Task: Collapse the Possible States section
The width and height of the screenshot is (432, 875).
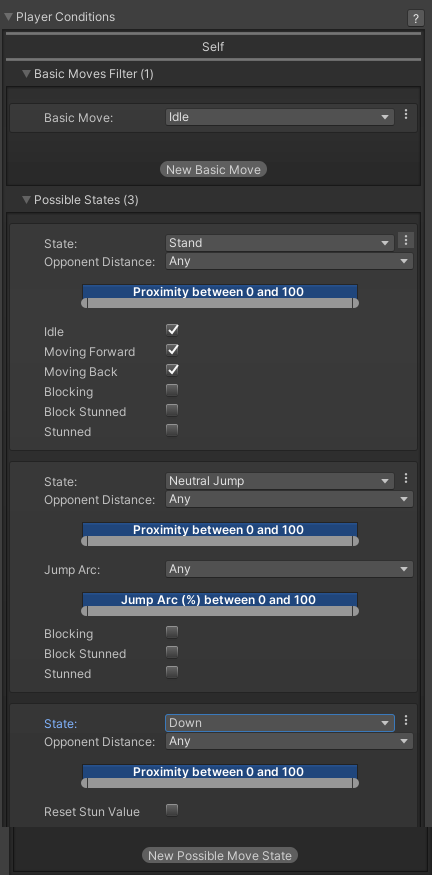Action: pos(26,200)
